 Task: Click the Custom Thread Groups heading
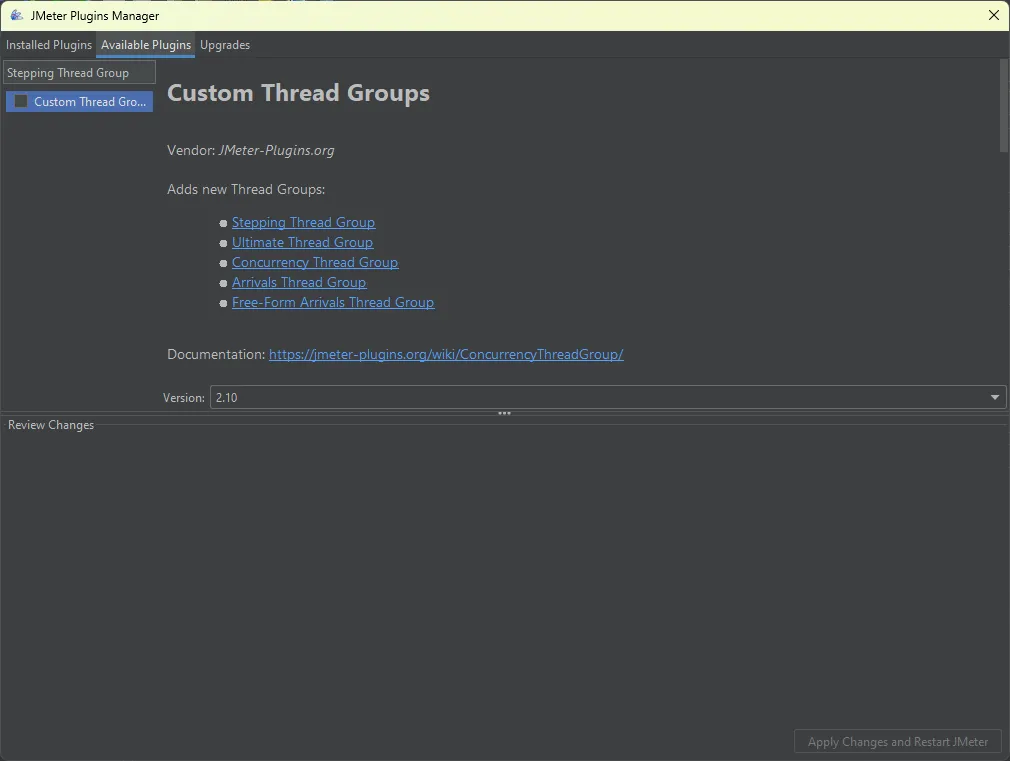(x=298, y=93)
